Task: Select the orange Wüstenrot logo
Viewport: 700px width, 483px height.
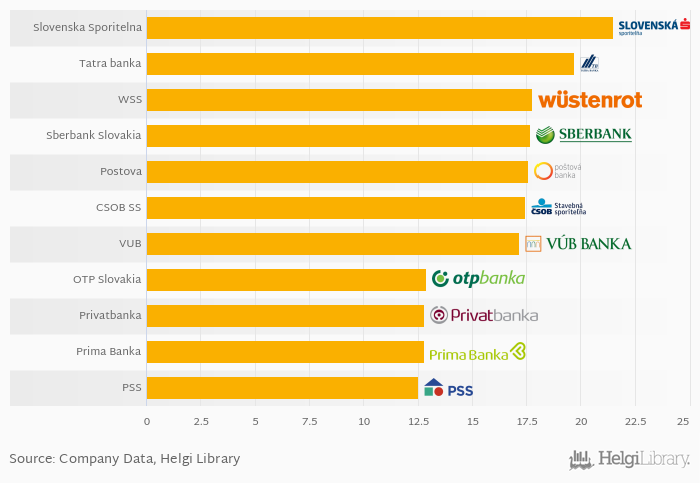Action: tap(590, 100)
